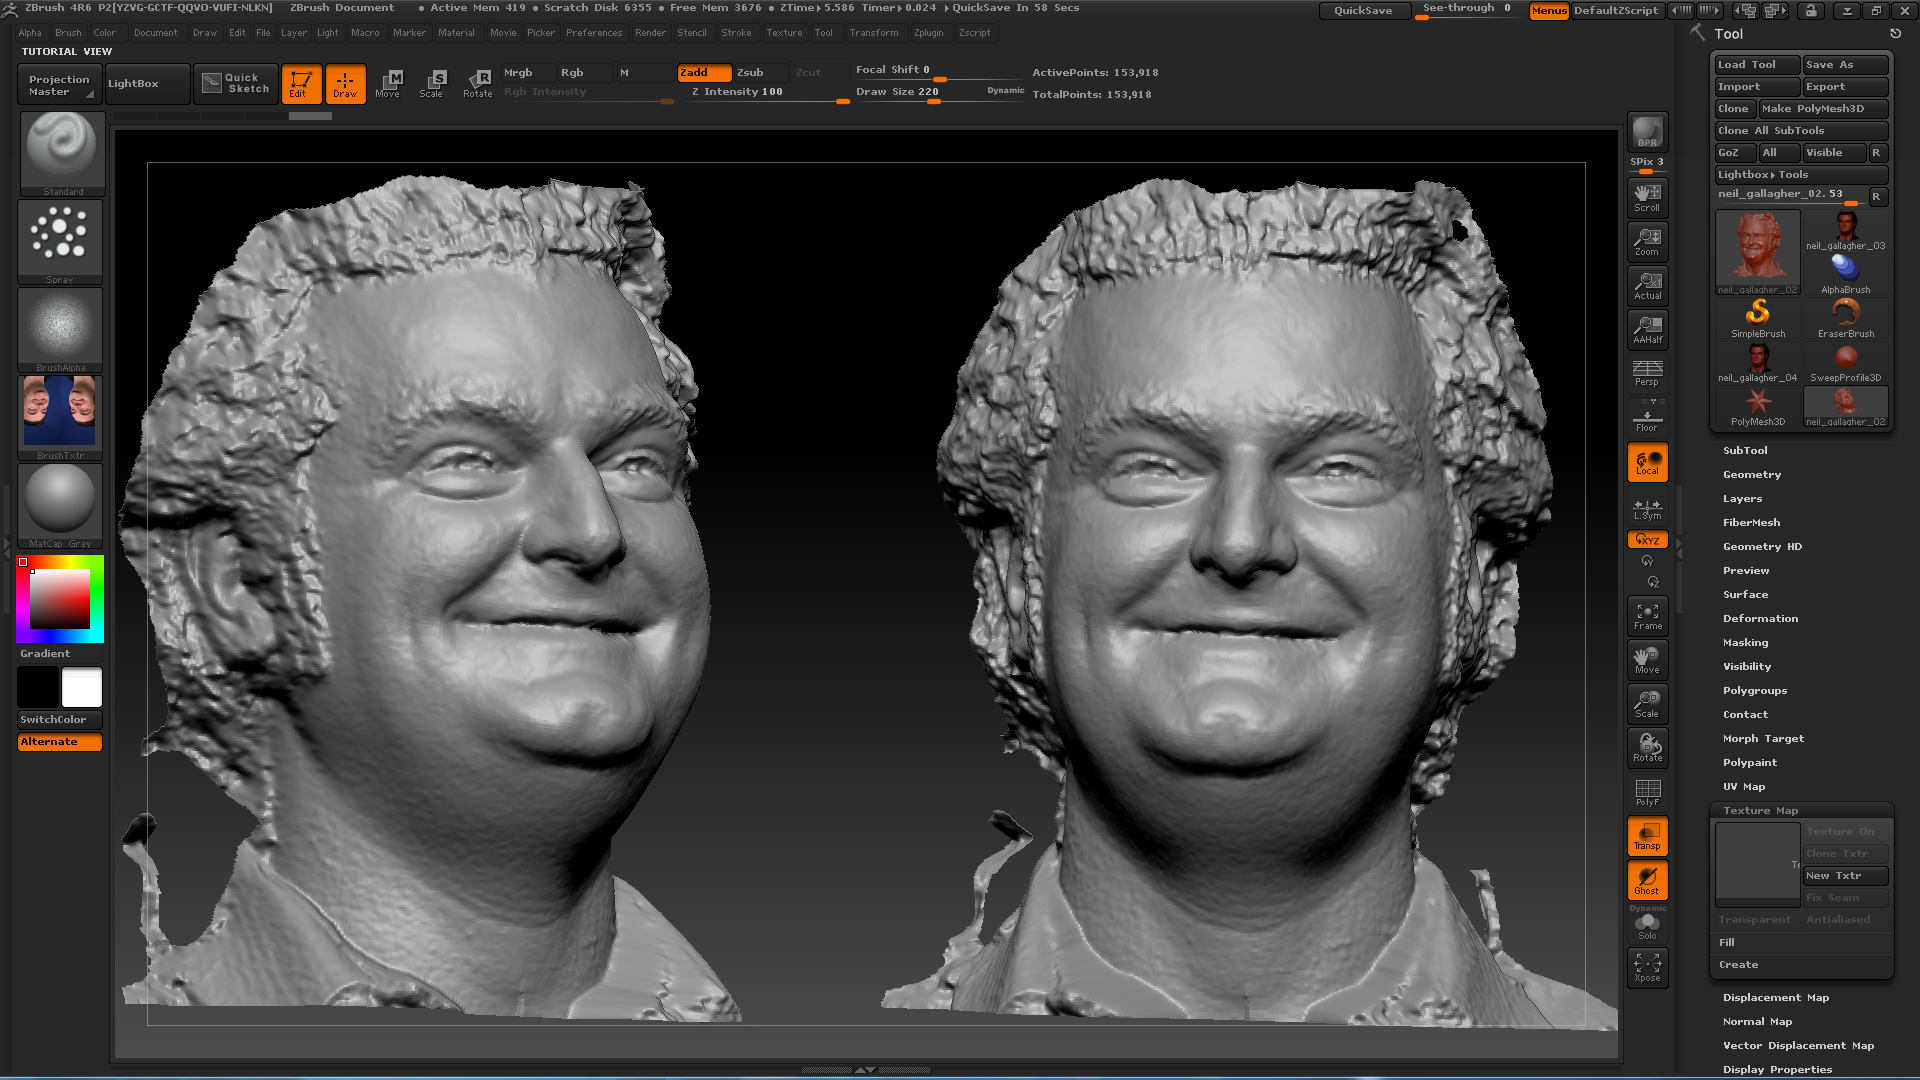The height and width of the screenshot is (1080, 1920).
Task: Select the neil_gallagher_02 tool thumbnail
Action: coord(1757,250)
